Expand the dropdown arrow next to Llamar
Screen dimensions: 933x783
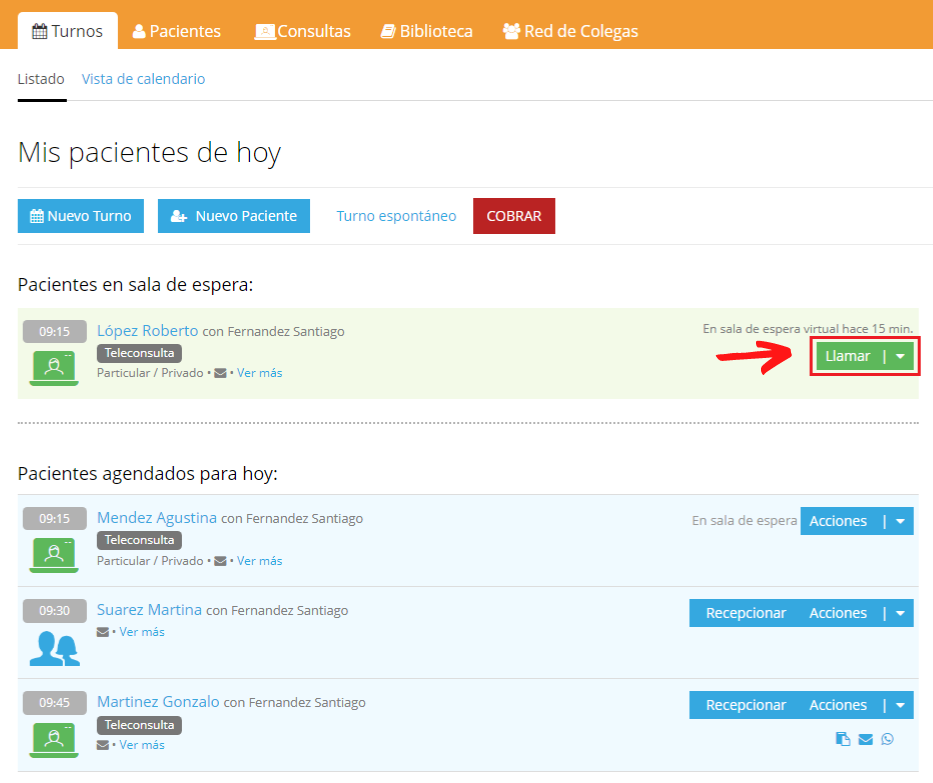pyautogui.click(x=900, y=356)
